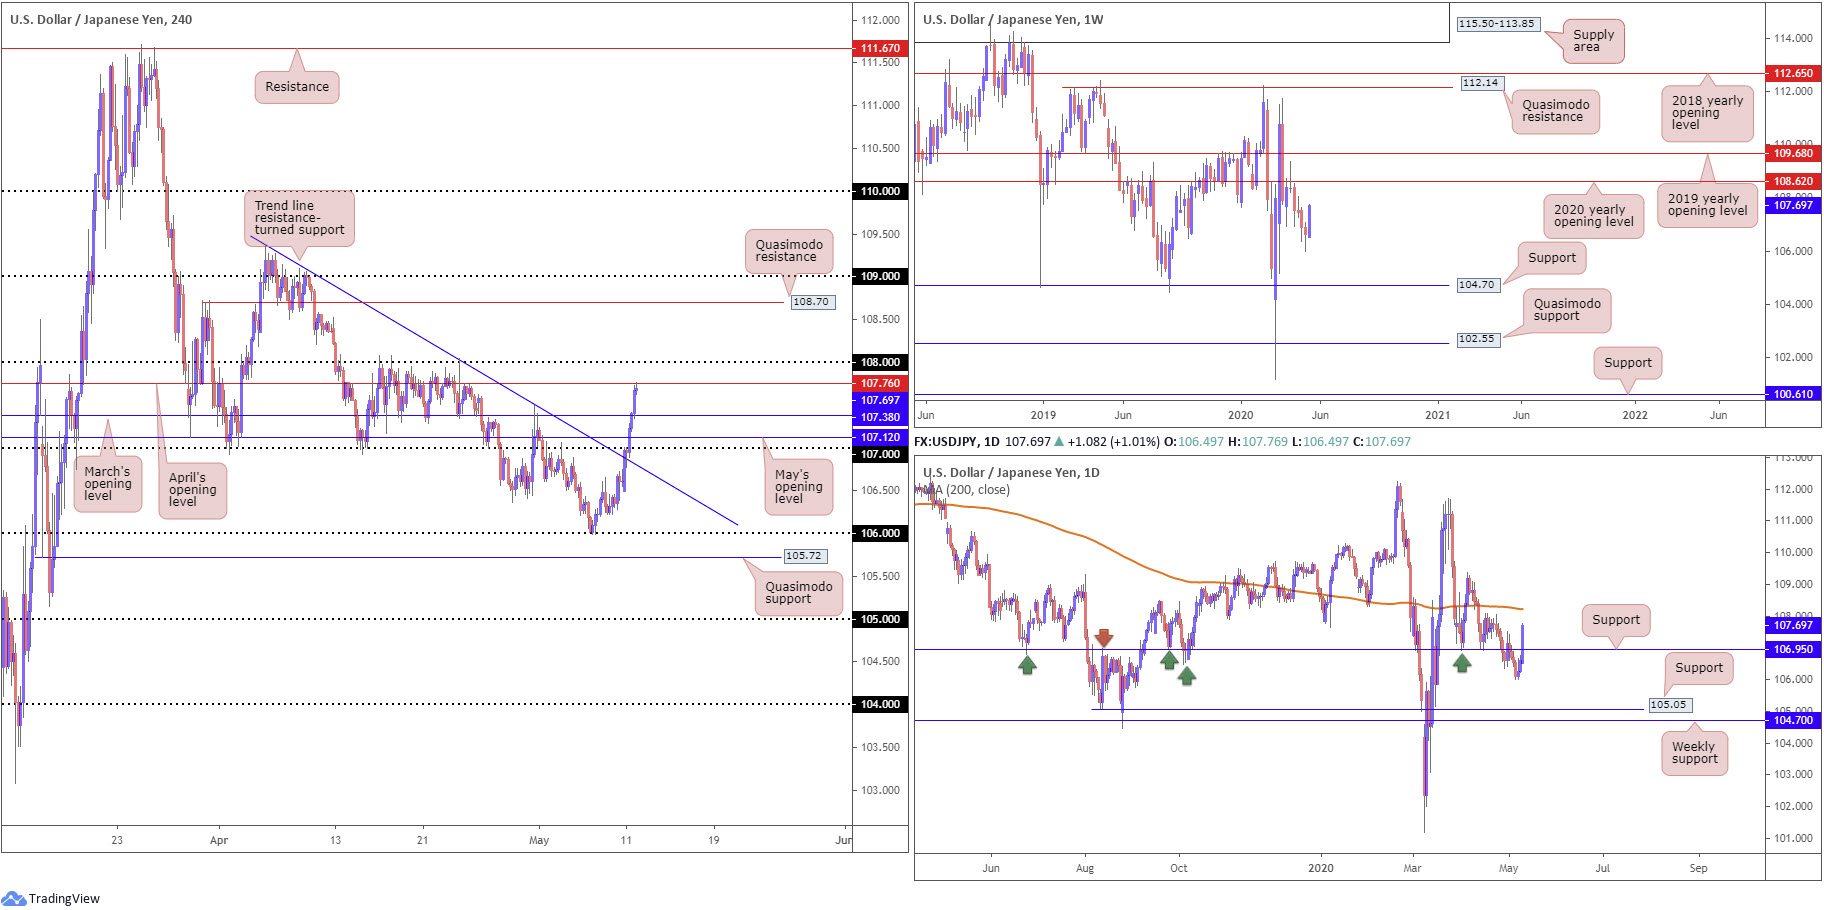
Task: Select the 102.55 tag on weekly chart
Action: (x=1476, y=339)
